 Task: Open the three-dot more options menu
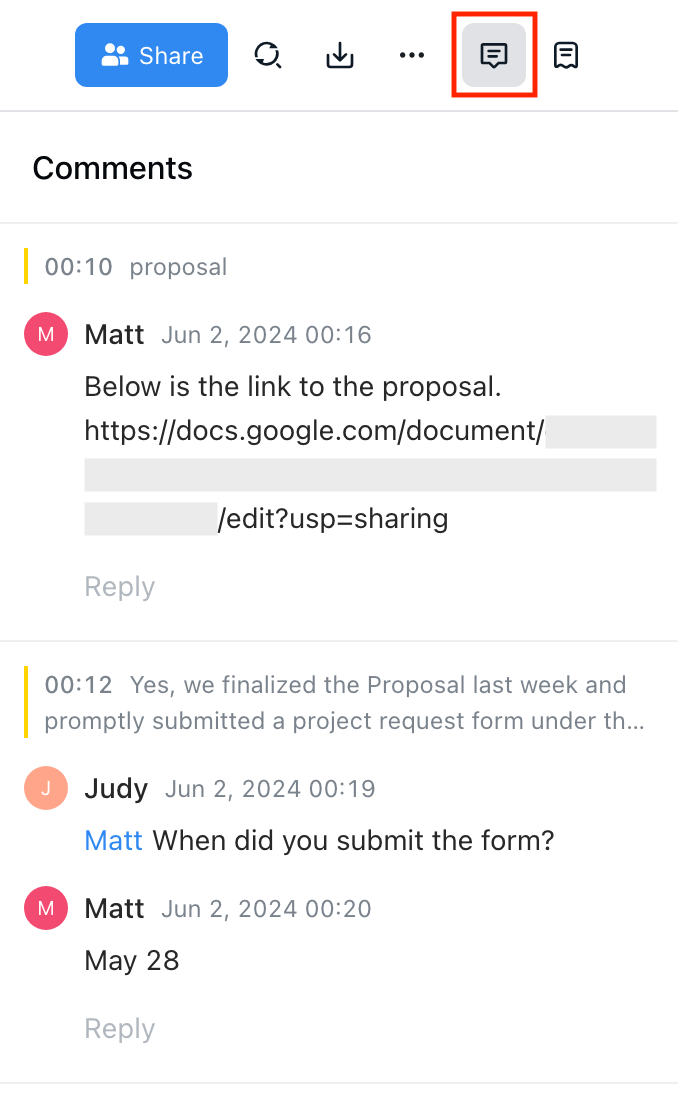pos(412,56)
